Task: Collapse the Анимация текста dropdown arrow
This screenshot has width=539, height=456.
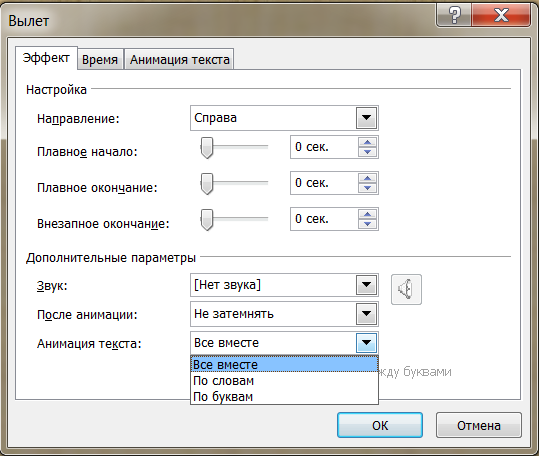Action: 366,343
